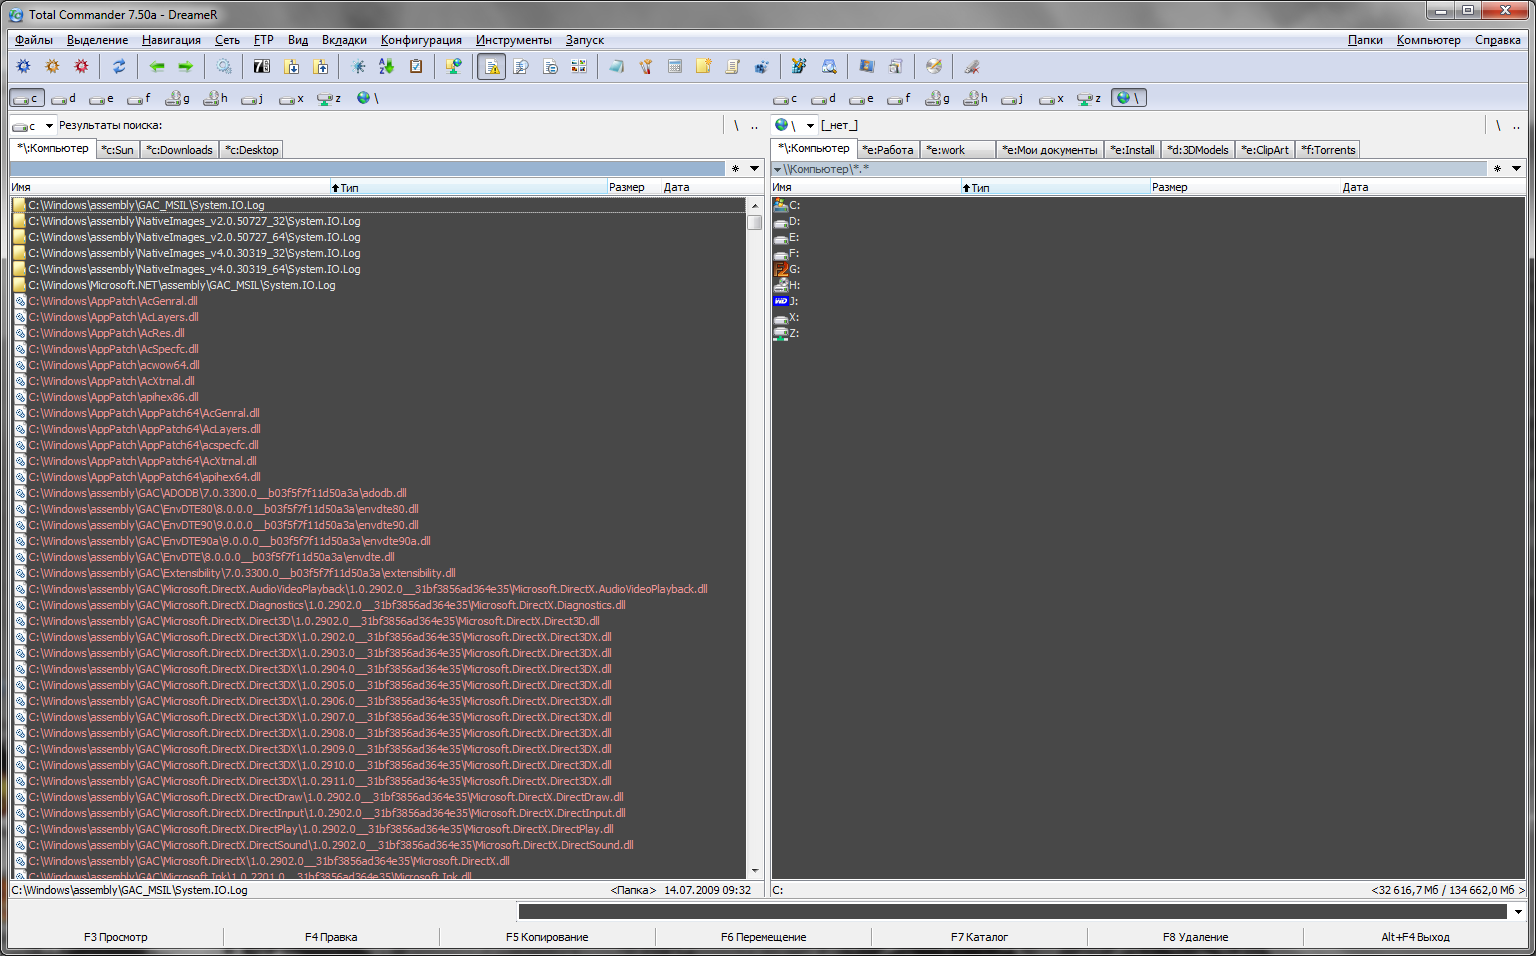Switch right panel to drive e
The width and height of the screenshot is (1536, 956).
pyautogui.click(x=862, y=98)
